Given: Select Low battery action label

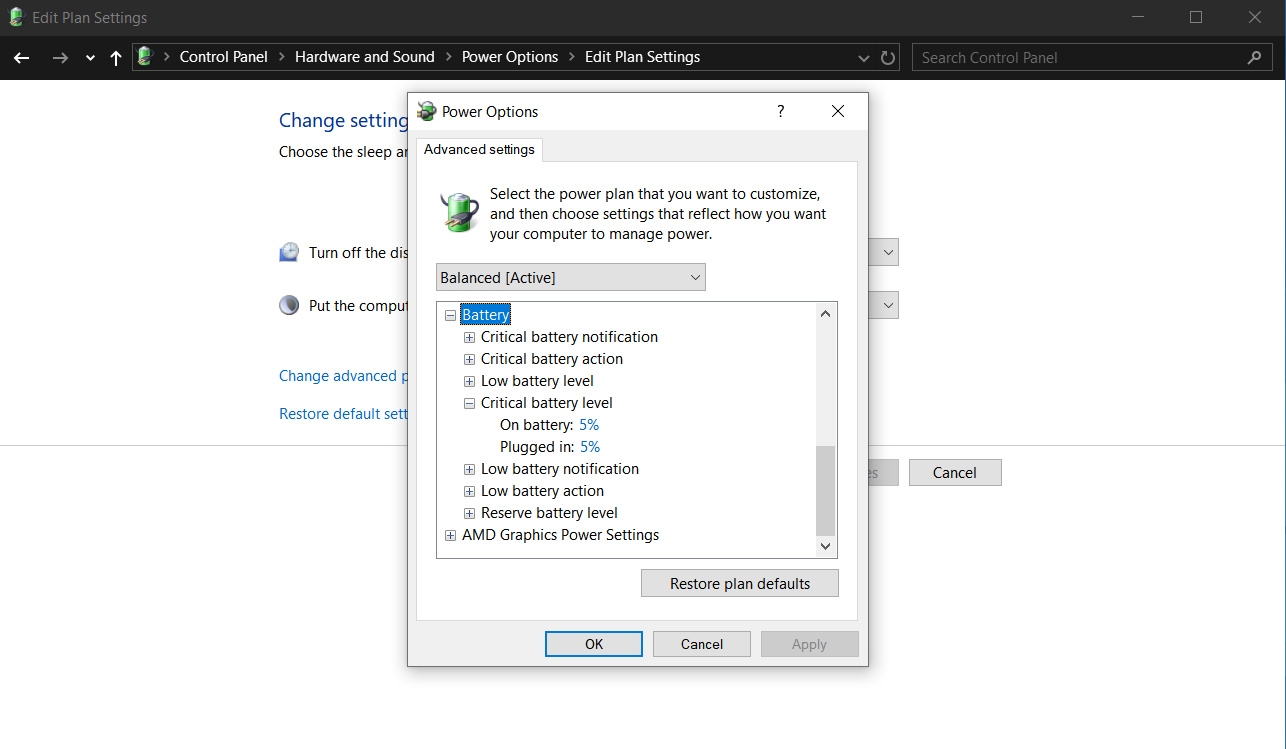Looking at the screenshot, I should [542, 491].
